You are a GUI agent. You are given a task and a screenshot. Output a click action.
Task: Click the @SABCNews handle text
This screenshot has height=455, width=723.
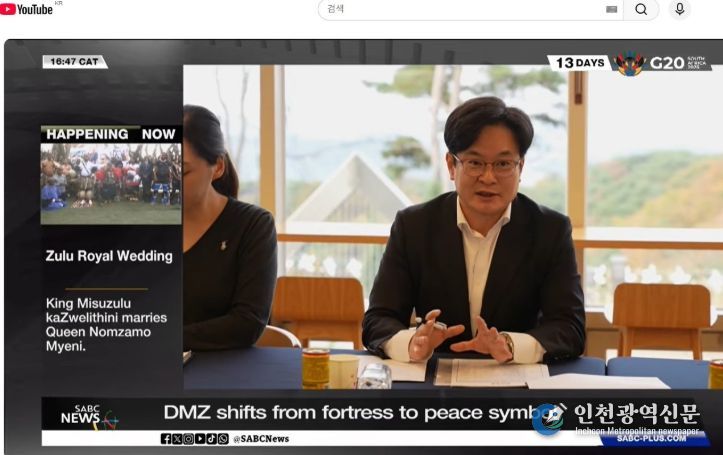[261, 438]
